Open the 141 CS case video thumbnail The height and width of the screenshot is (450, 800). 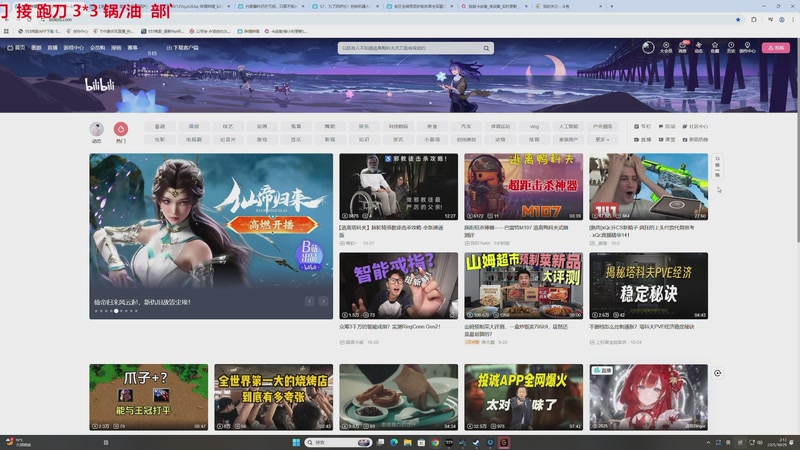648,187
